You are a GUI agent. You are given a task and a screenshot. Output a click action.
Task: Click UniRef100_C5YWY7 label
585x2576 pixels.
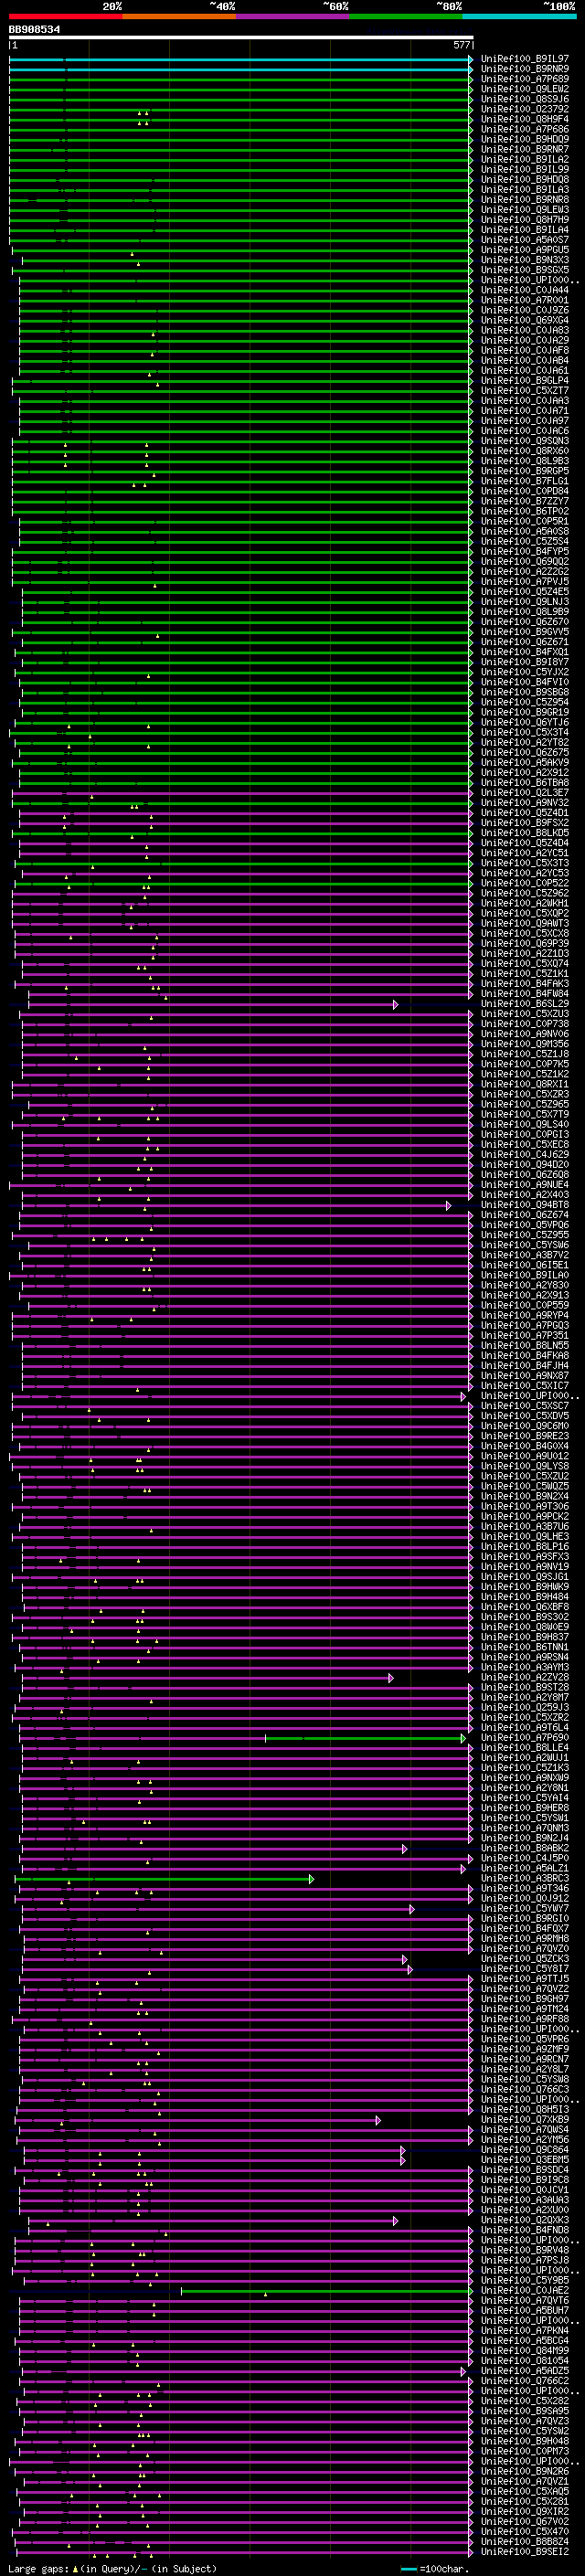(x=525, y=1909)
